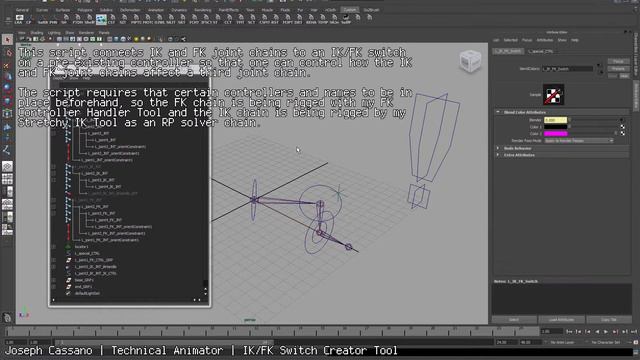640x360 pixels.
Task: Expand l_joint1_FK_CTRL_GRP row in outliner
Action: [x=54, y=260]
